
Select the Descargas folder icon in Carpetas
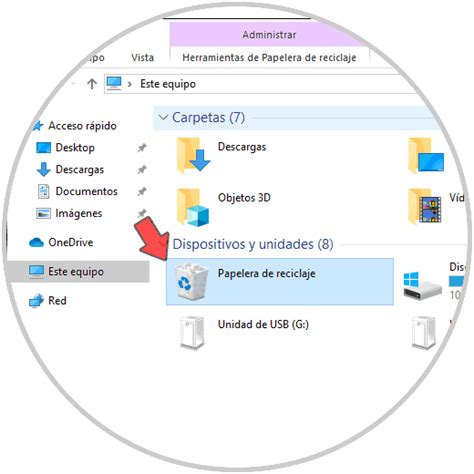point(193,156)
